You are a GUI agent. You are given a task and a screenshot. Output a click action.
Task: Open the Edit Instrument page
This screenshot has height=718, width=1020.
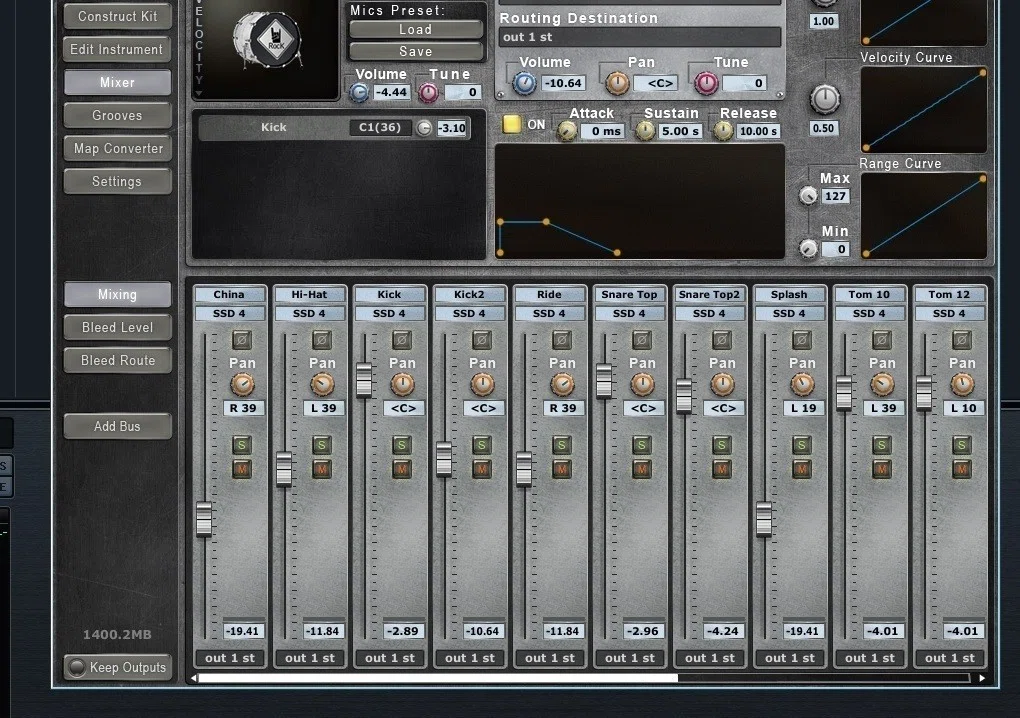118,49
